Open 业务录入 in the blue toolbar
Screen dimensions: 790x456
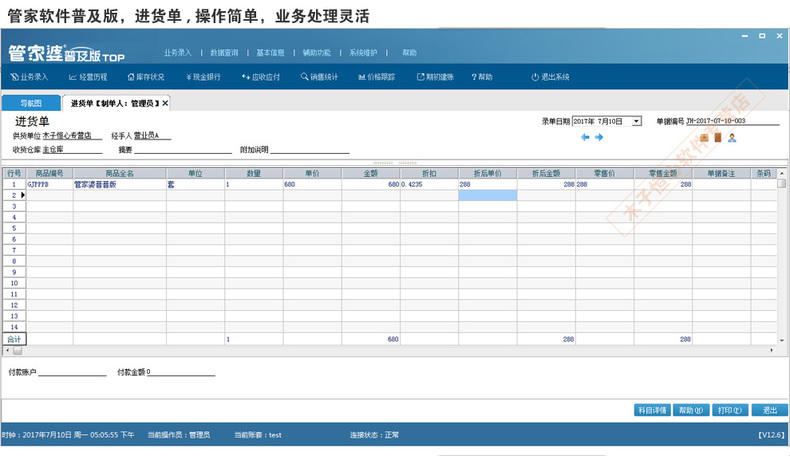[29, 77]
